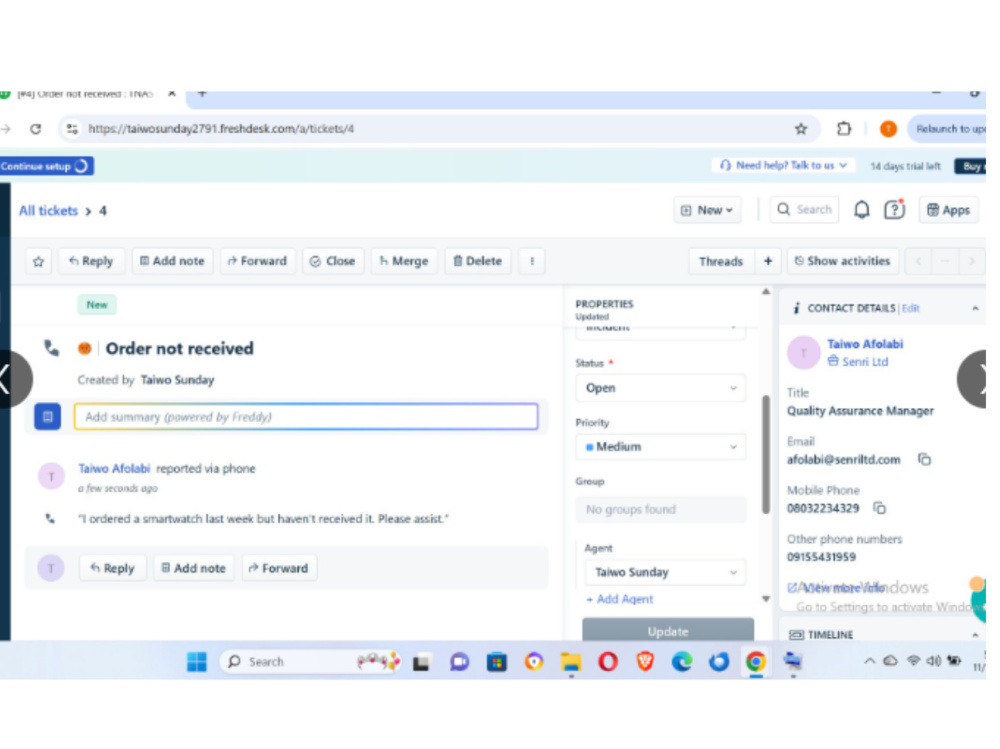Open Microsoft Store from the taskbar
Image resolution: width=1000 pixels, height=749 pixels.
(x=497, y=662)
